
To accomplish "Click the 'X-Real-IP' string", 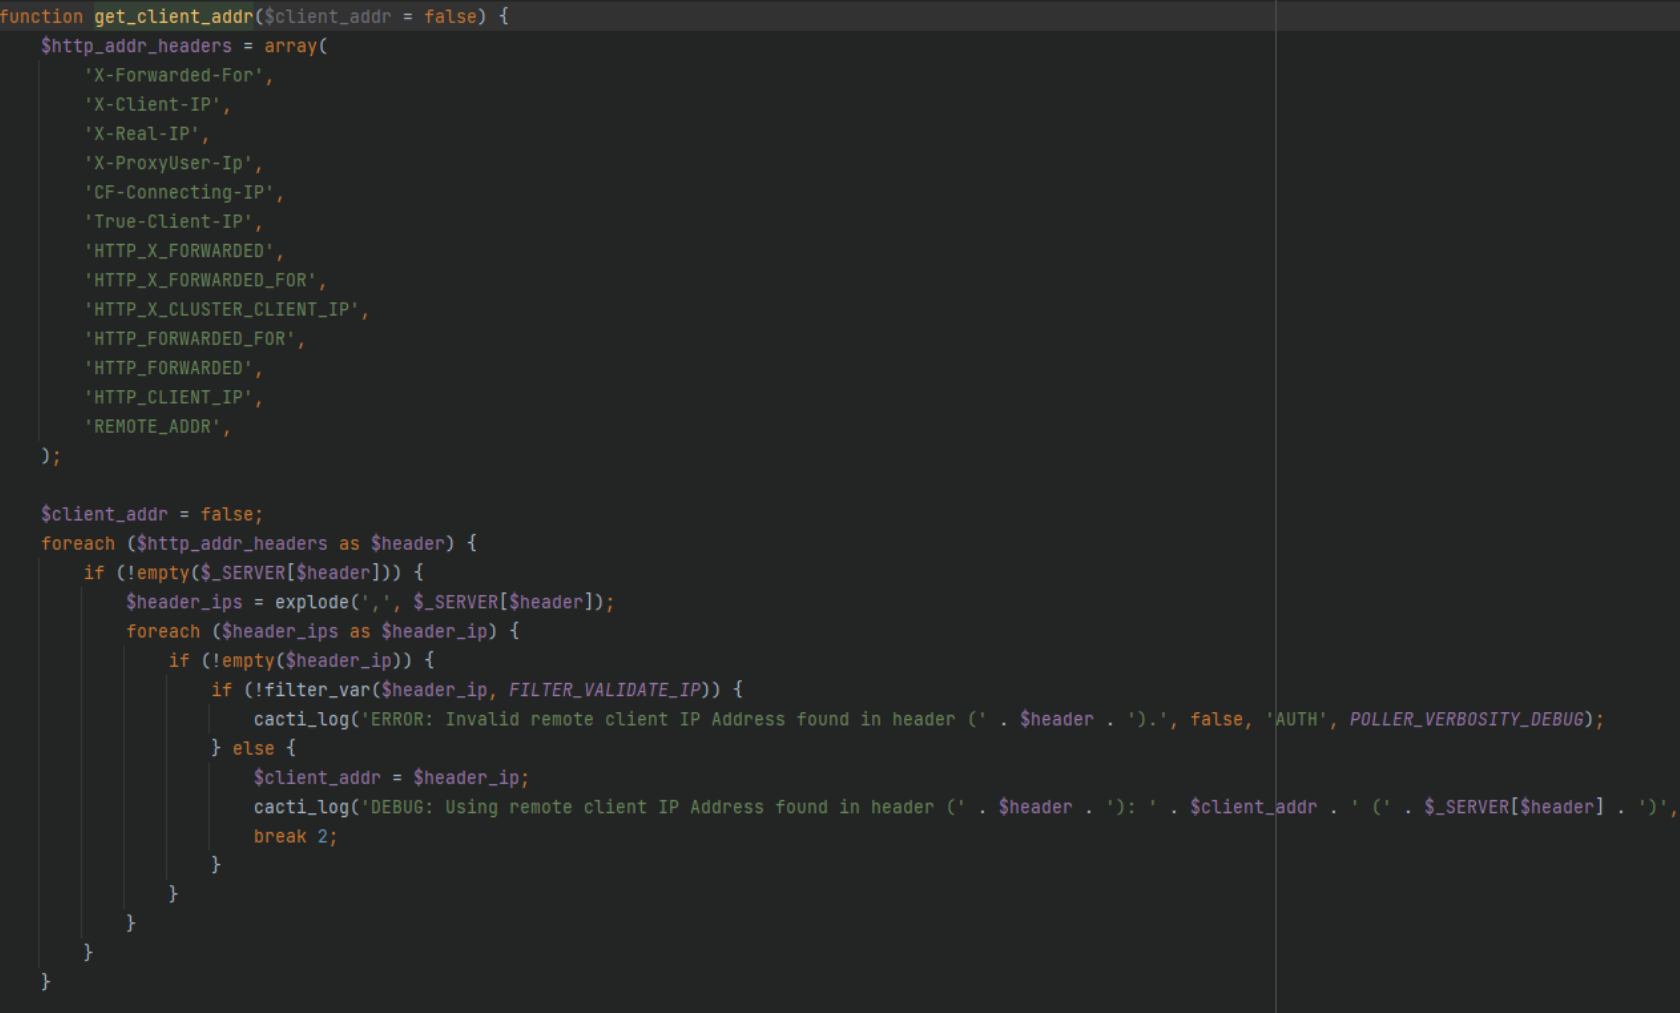I will click(141, 134).
